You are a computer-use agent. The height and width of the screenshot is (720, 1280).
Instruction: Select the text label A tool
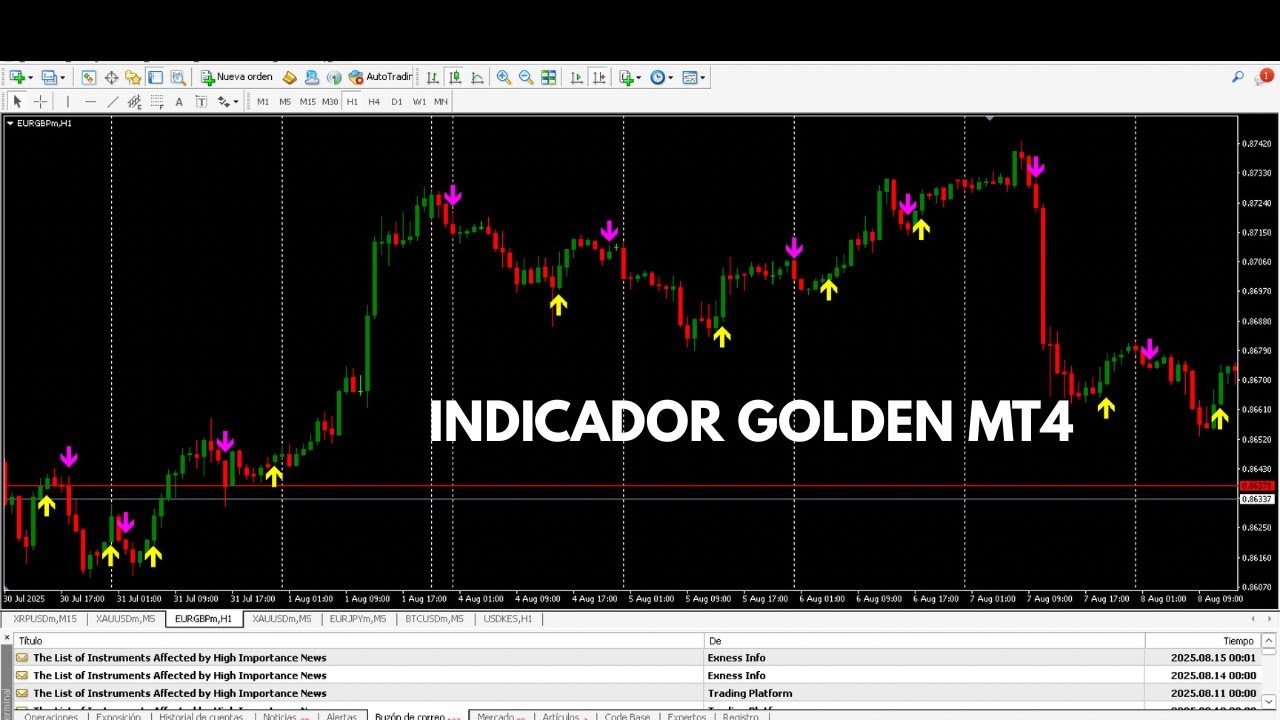click(x=179, y=101)
